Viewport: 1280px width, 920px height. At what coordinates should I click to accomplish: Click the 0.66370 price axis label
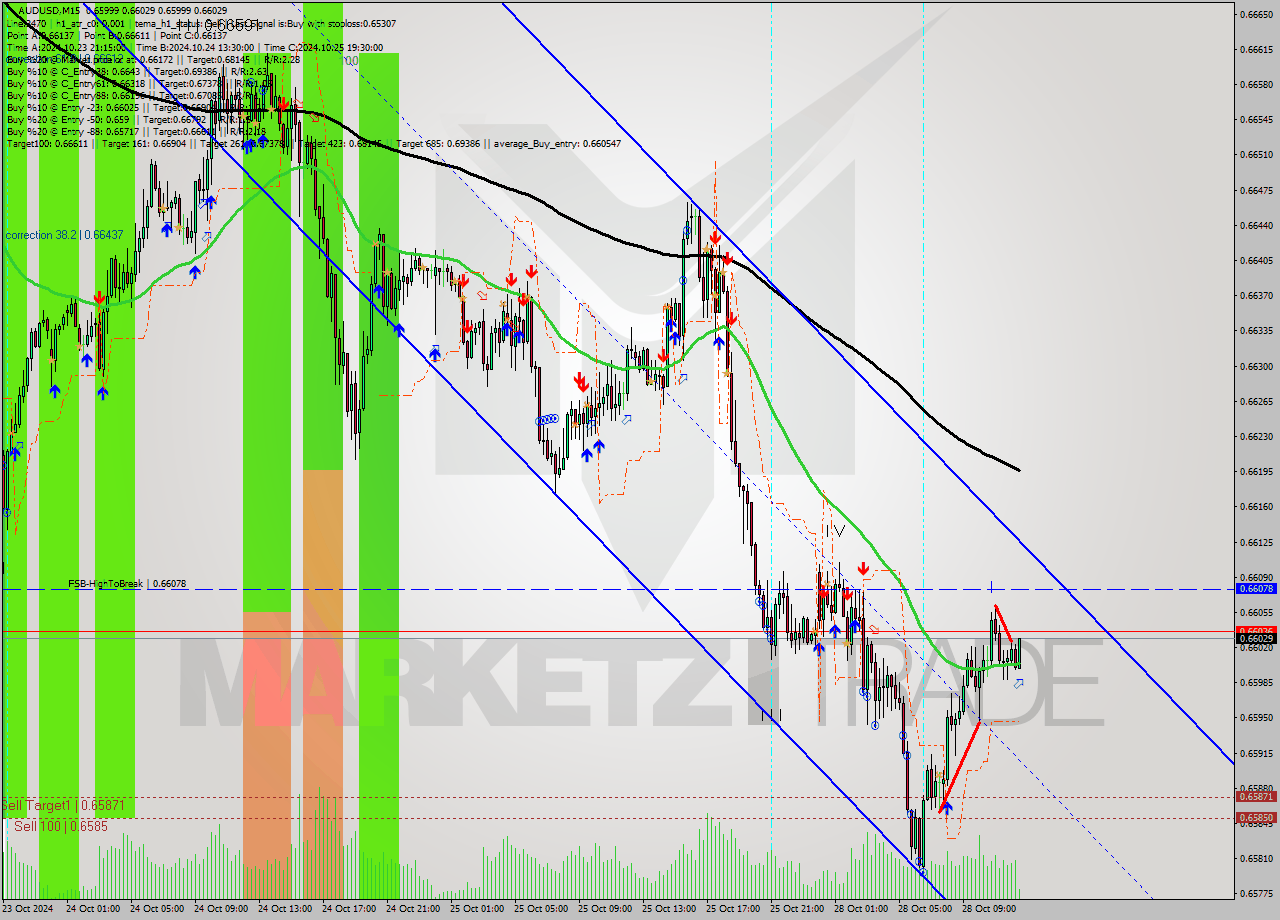(1256, 295)
